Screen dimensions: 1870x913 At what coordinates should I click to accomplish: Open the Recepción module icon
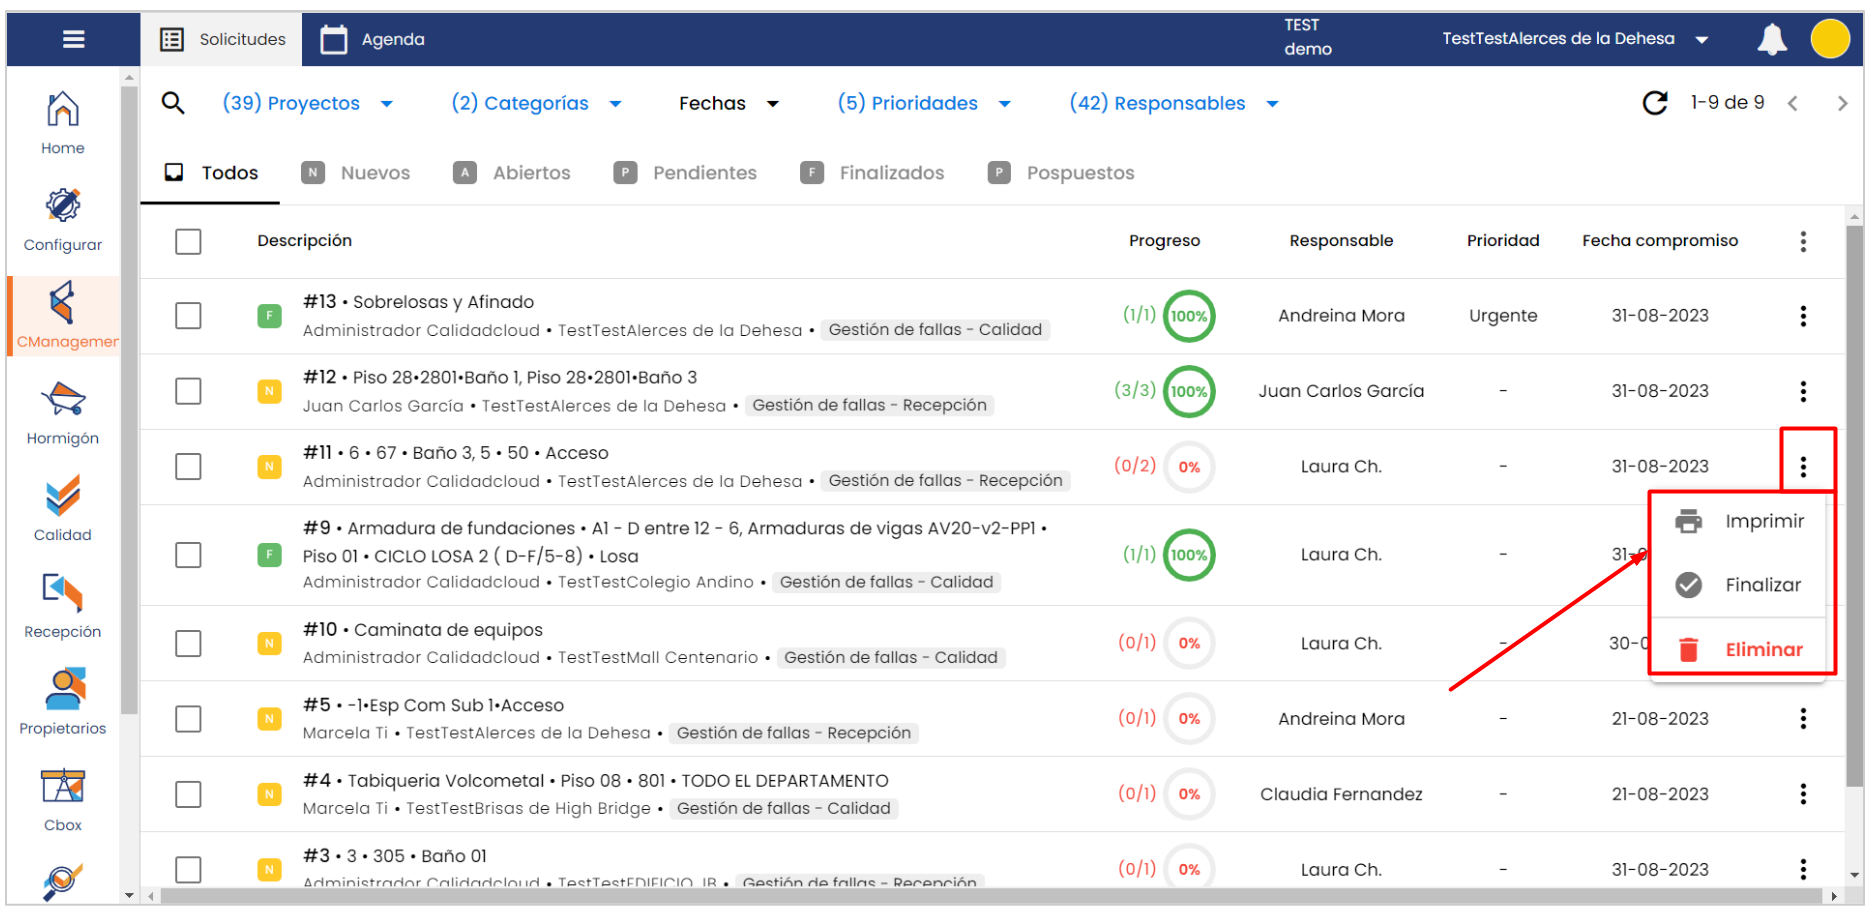[62, 594]
